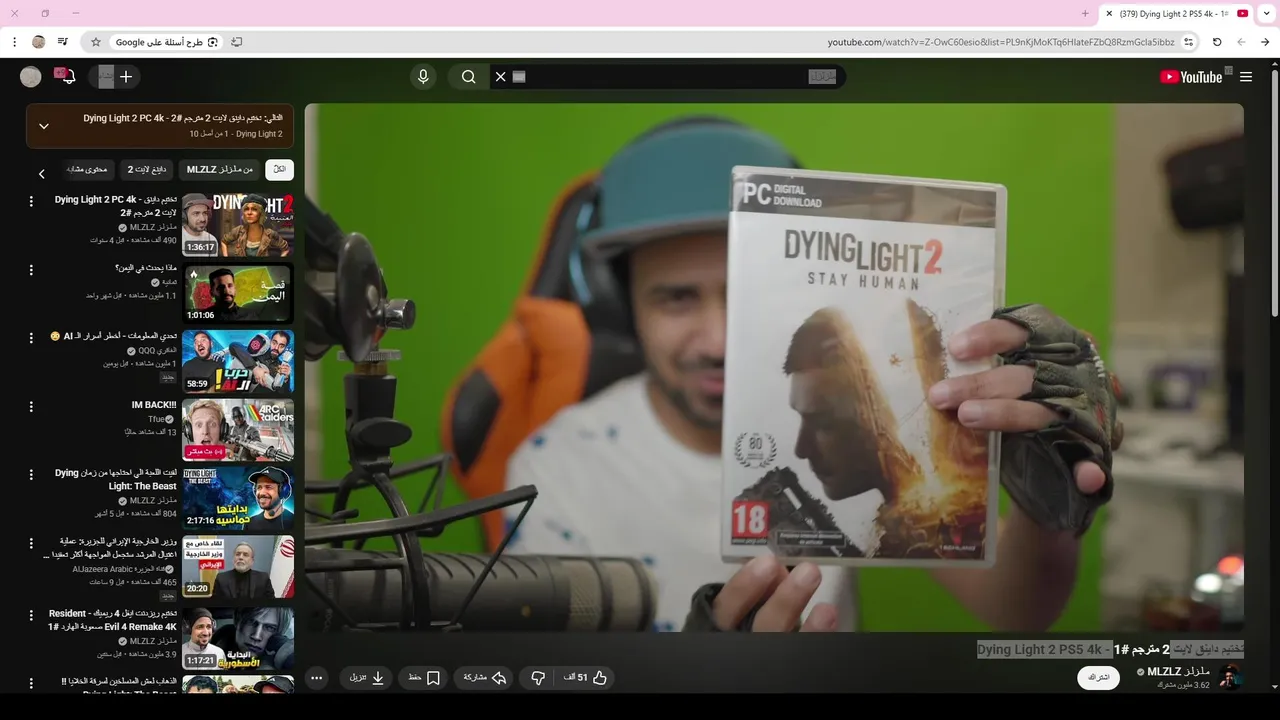Play the 58:59 AI challenge thumbnail

(238, 361)
